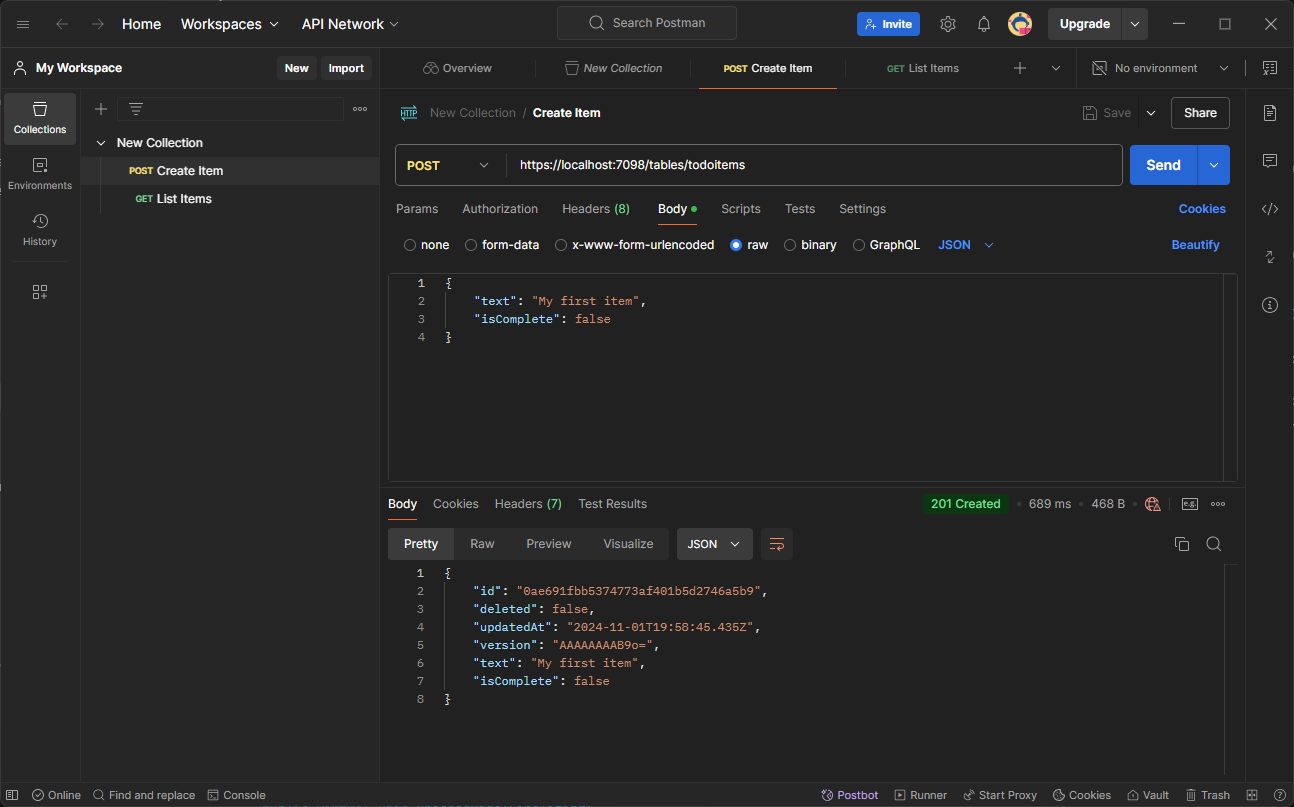Image resolution: width=1294 pixels, height=807 pixels.
Task: Open the Comments icon in right sidebar
Action: pos(1270,161)
